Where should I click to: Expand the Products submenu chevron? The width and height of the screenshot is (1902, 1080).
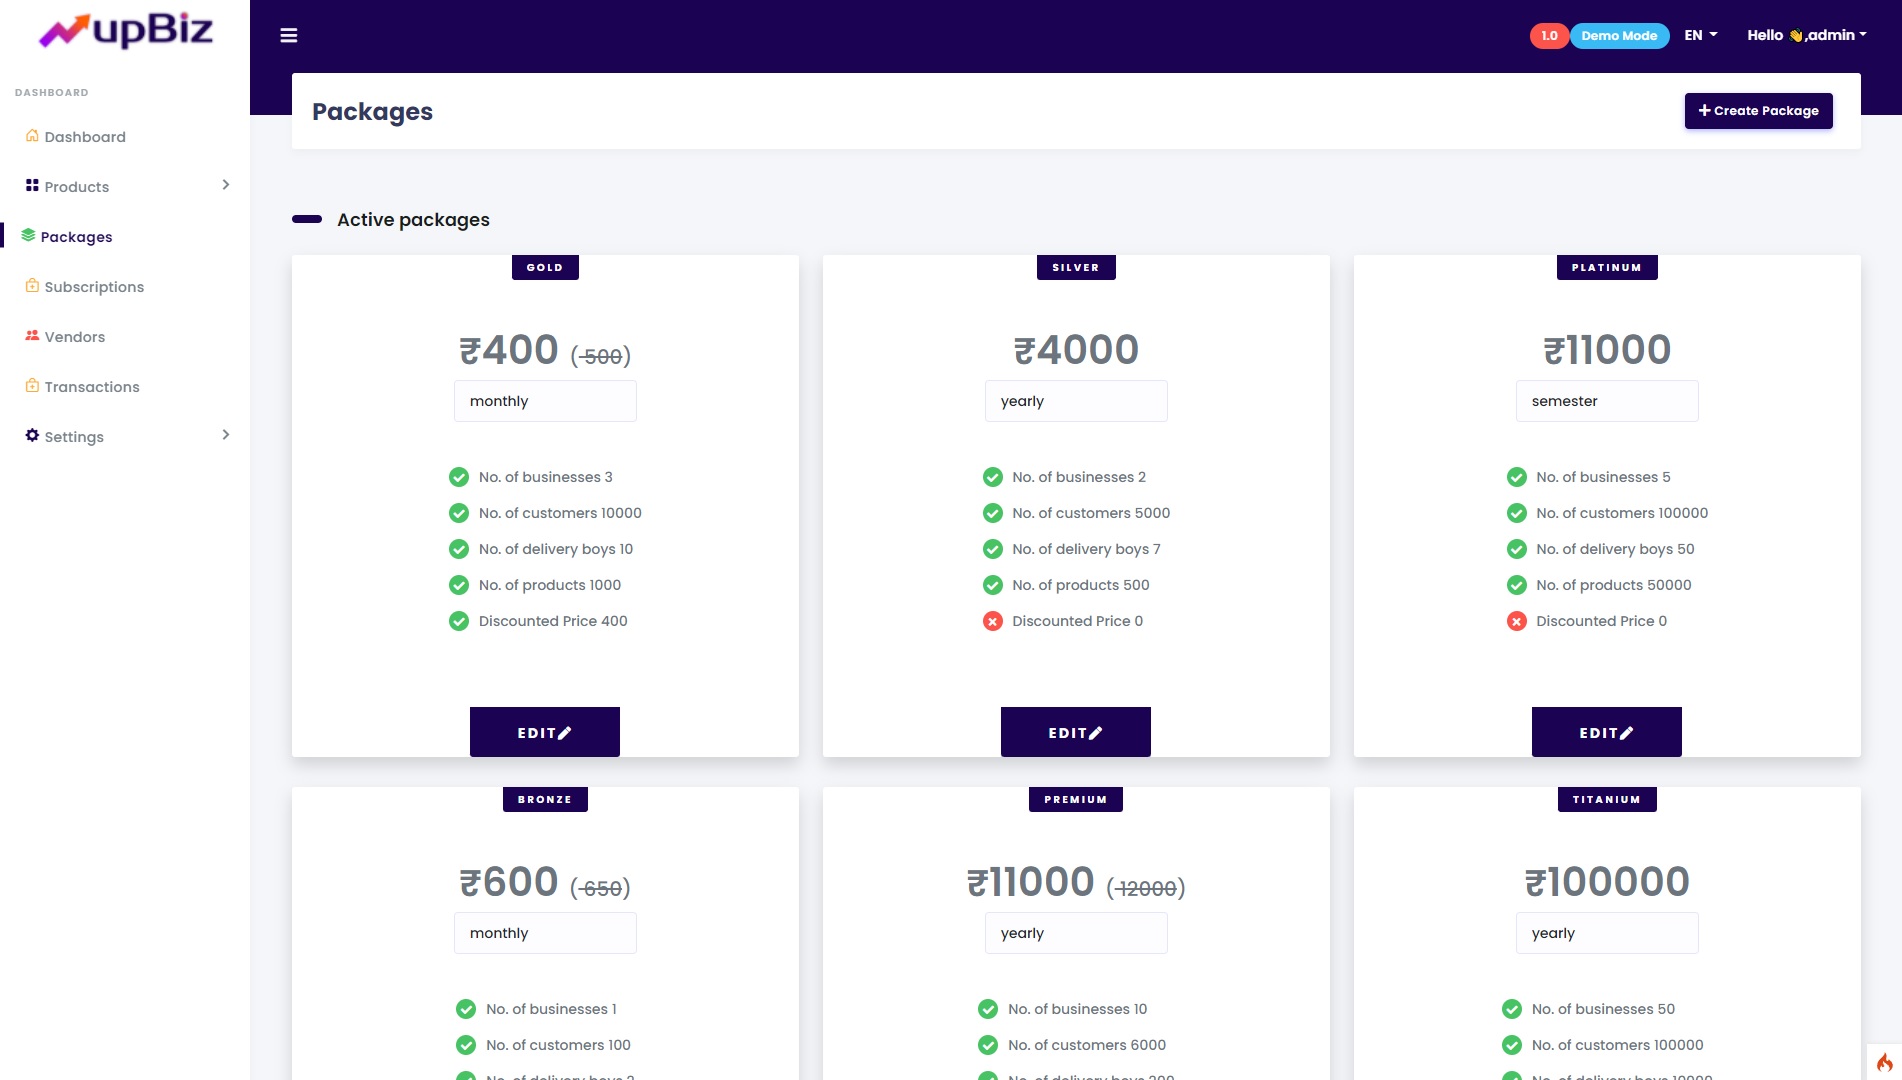click(x=226, y=185)
